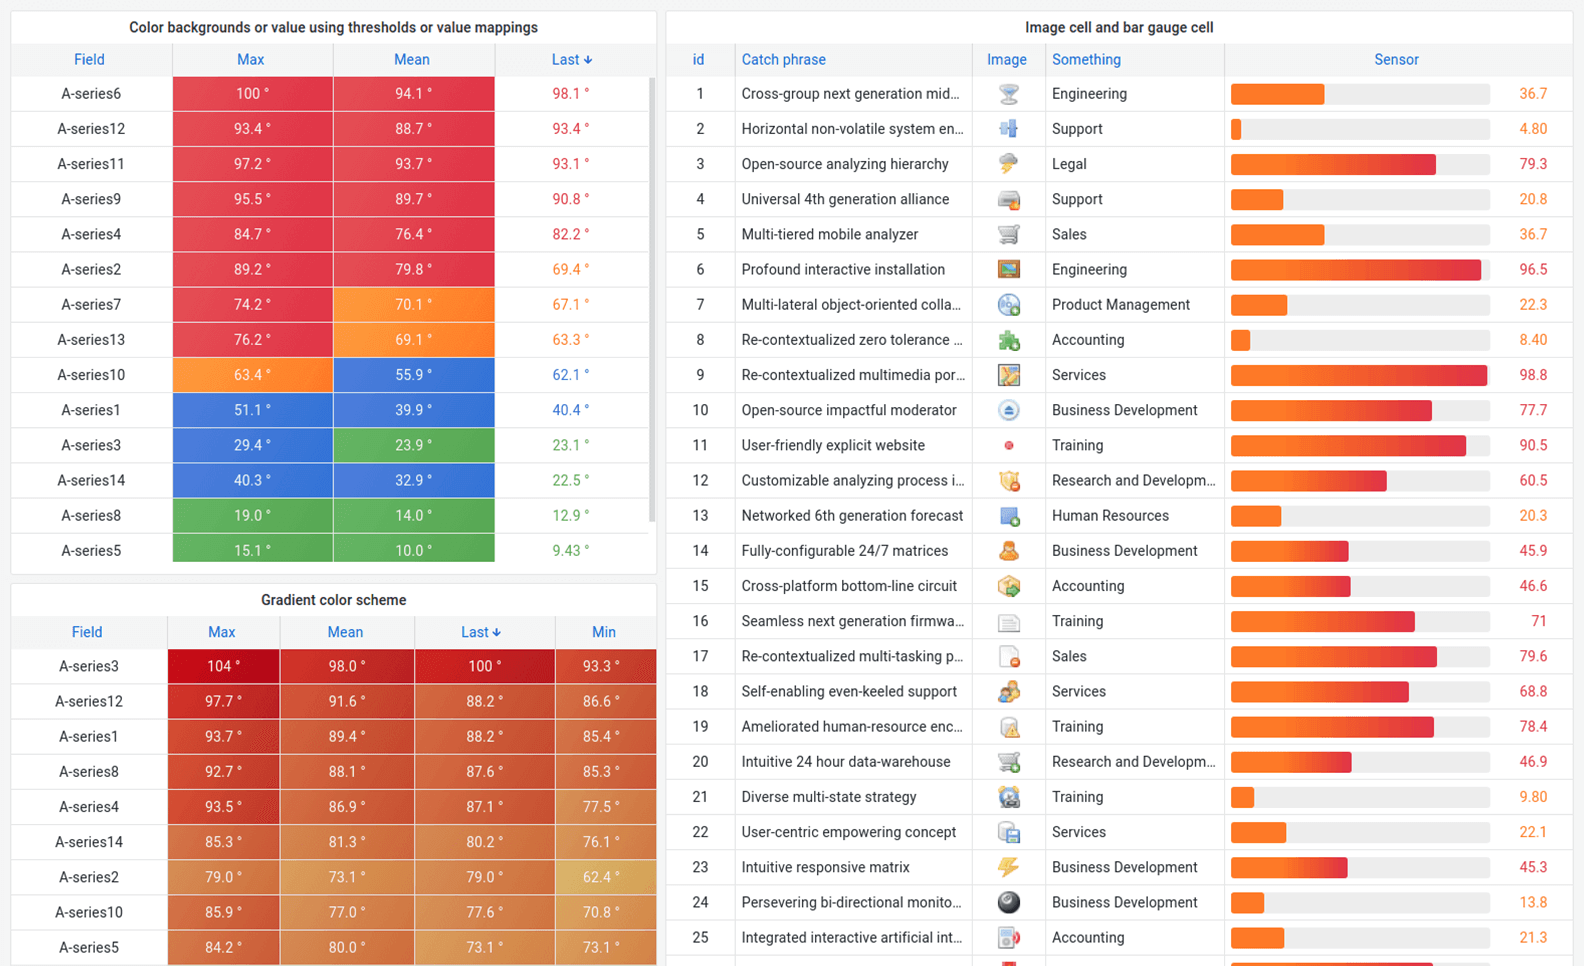This screenshot has height=966, width=1584.
Task: Sort by the Sensor column header
Action: [1395, 60]
